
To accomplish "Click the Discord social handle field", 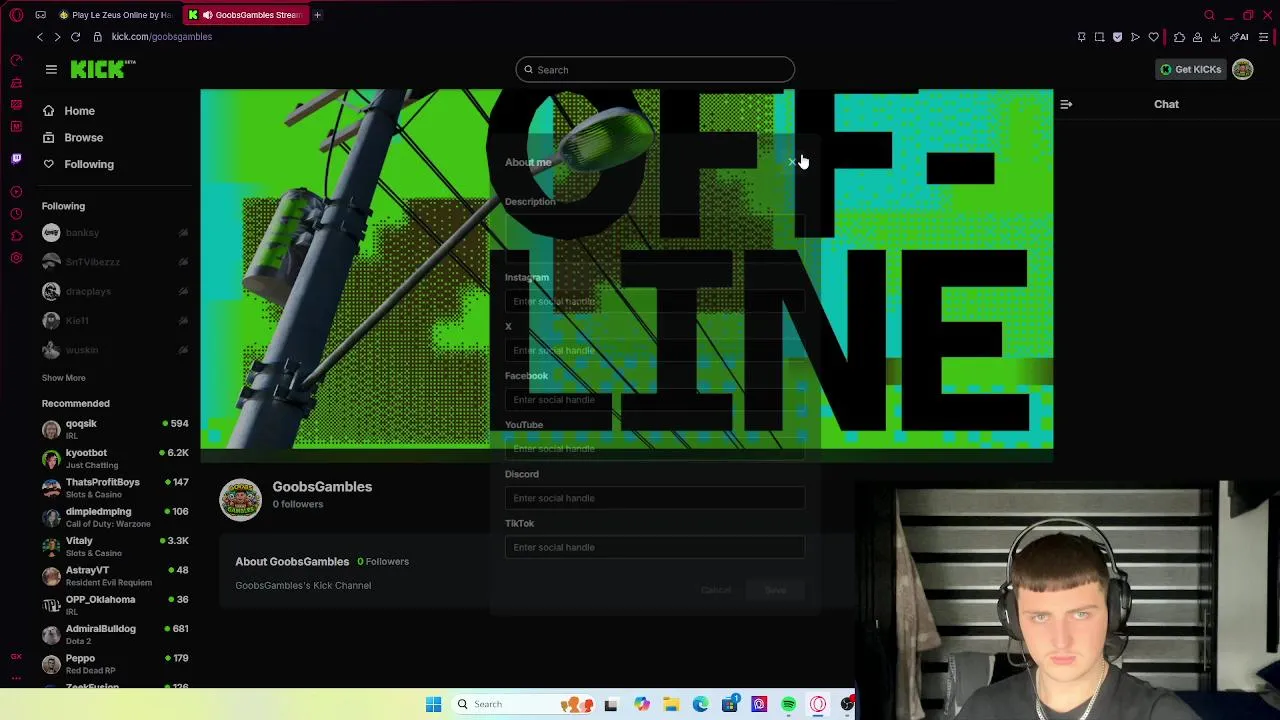I will (655, 498).
